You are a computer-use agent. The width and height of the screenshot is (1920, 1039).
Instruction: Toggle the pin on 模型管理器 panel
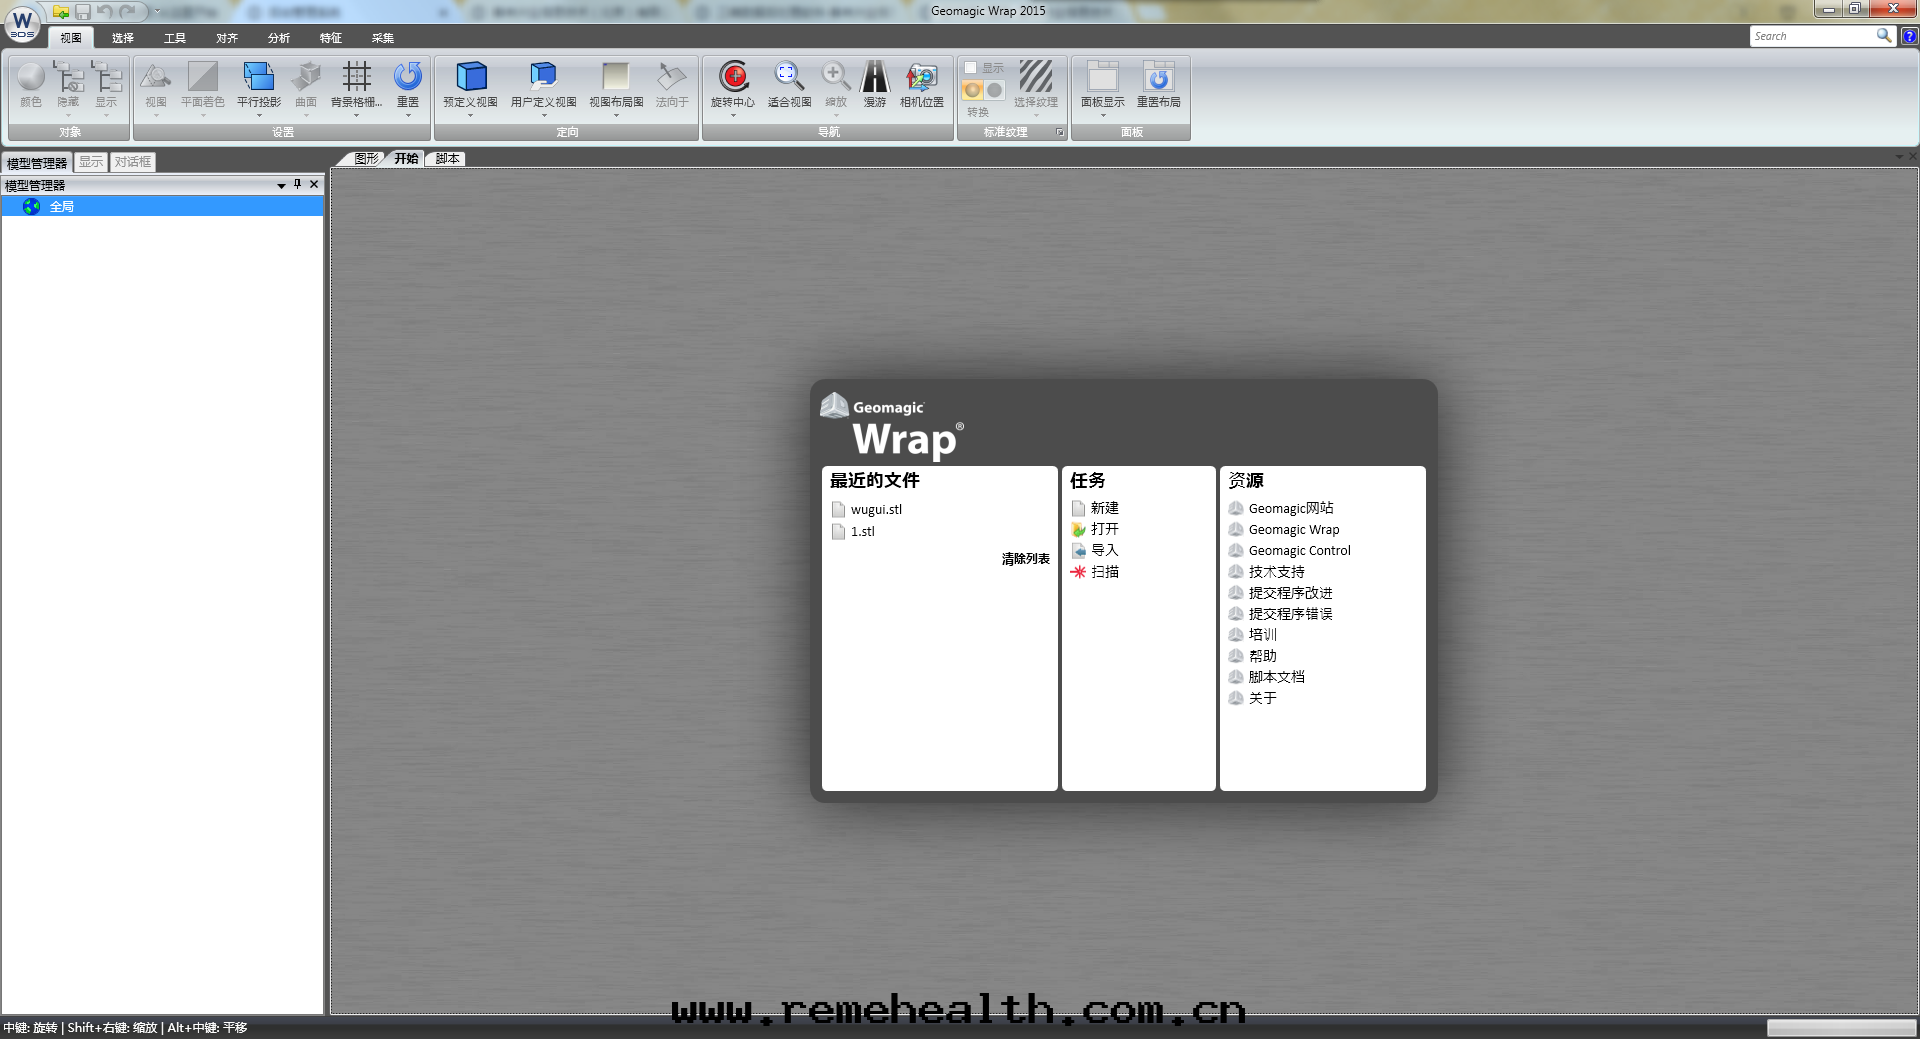click(297, 185)
